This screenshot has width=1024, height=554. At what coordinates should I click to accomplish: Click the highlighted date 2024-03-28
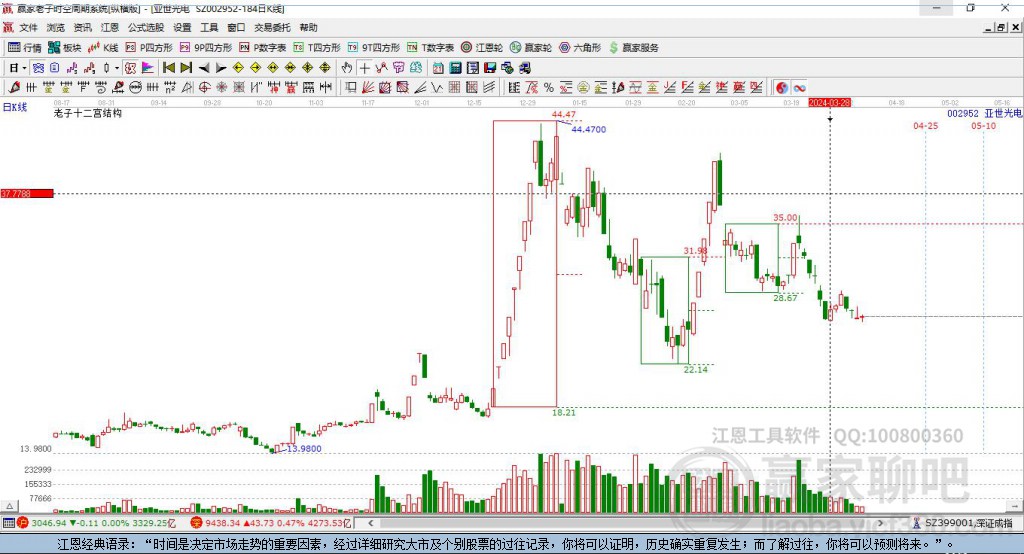tap(829, 103)
